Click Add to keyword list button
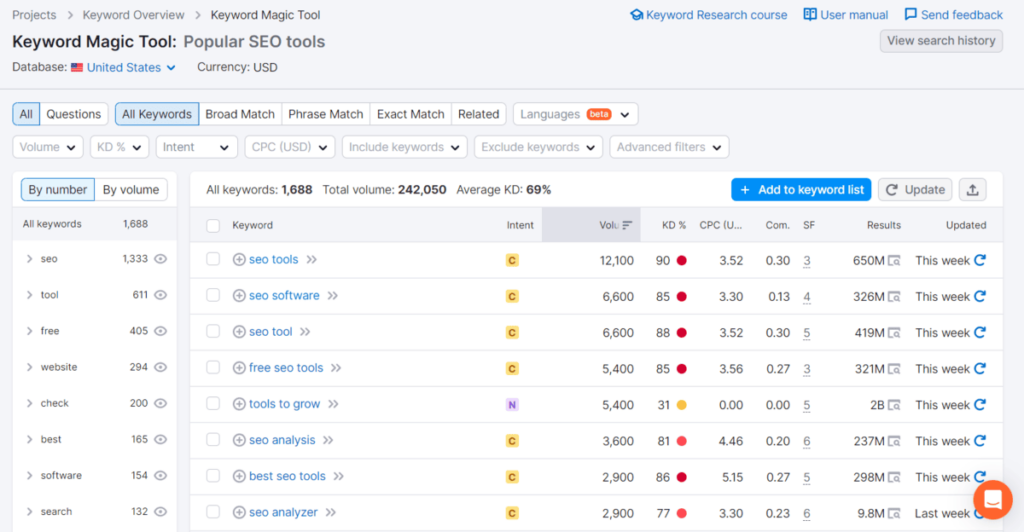 pyautogui.click(x=801, y=190)
